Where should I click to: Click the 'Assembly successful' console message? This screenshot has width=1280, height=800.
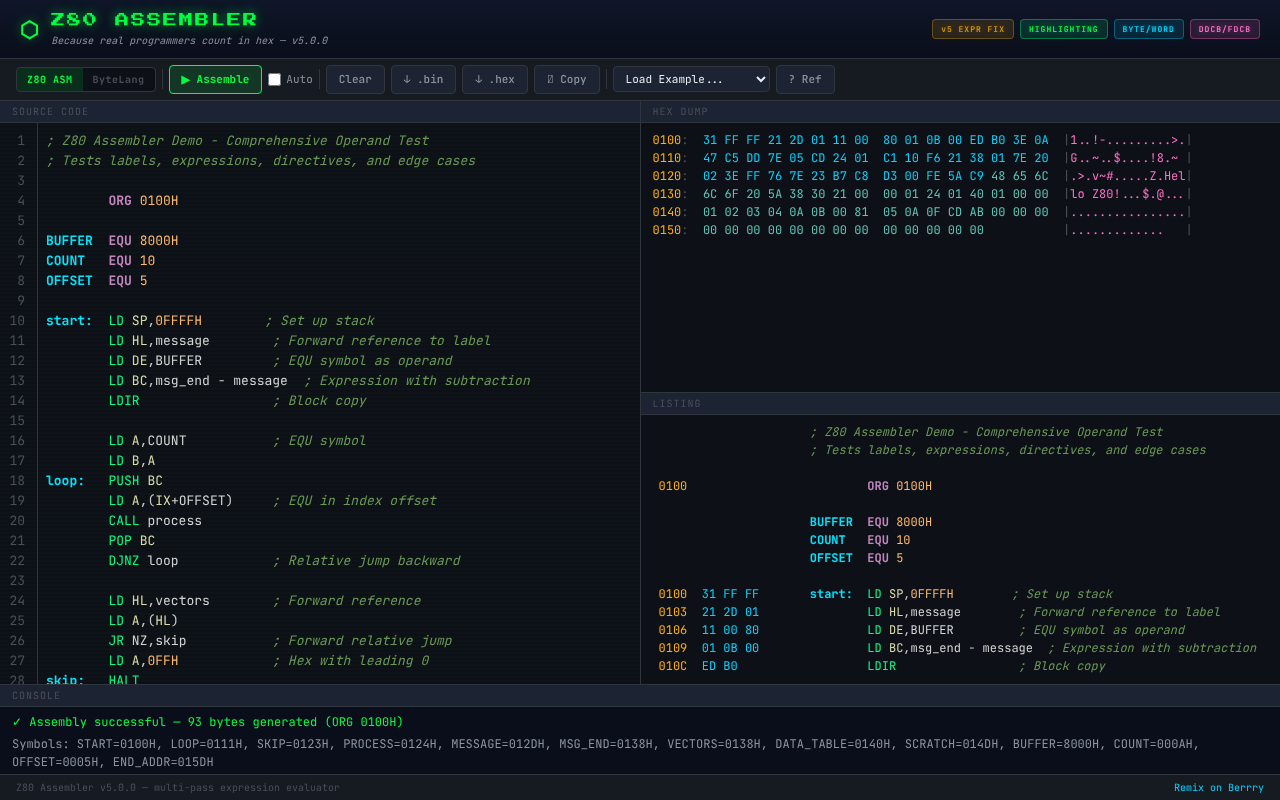pyautogui.click(x=208, y=722)
